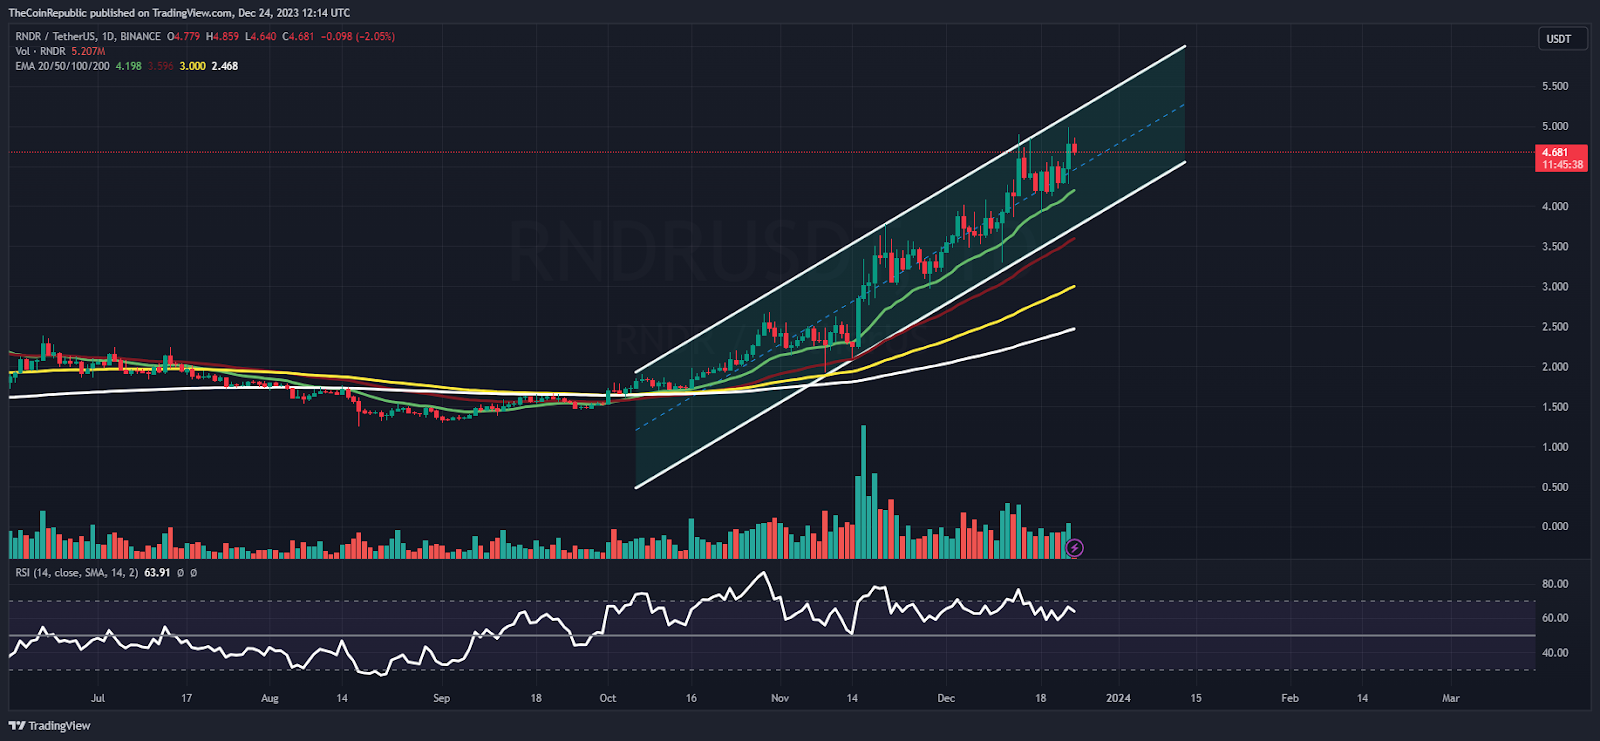Click the tallest teal volume bar in mid-November
Image resolution: width=1600 pixels, height=741 pixels.
[863, 492]
